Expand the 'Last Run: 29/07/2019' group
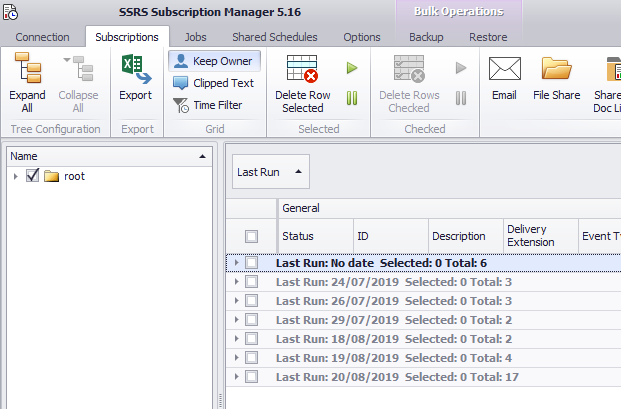Screen dimensions: 621x409 pyautogui.click(x=236, y=320)
